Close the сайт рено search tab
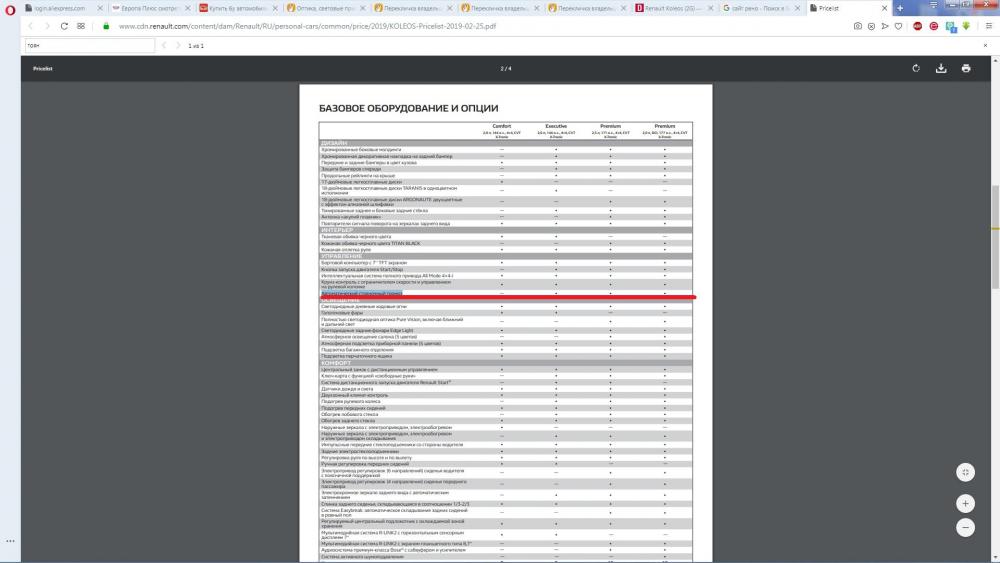Image resolution: width=1000 pixels, height=563 pixels. (x=797, y=8)
